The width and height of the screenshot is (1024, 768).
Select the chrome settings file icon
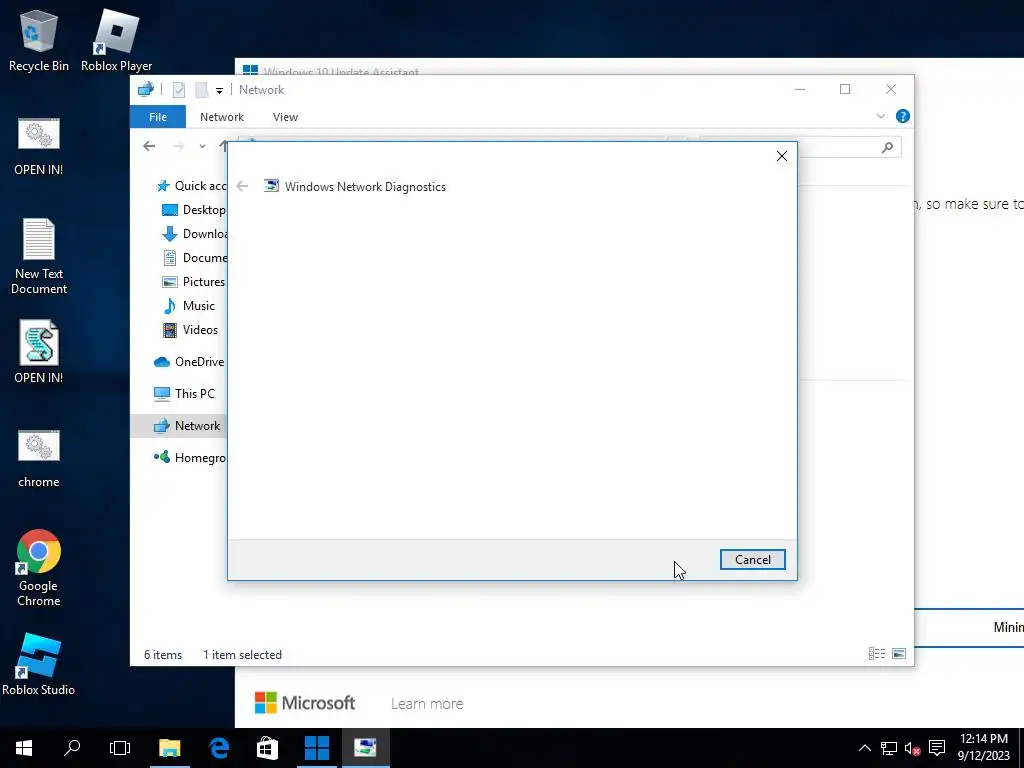[39, 458]
